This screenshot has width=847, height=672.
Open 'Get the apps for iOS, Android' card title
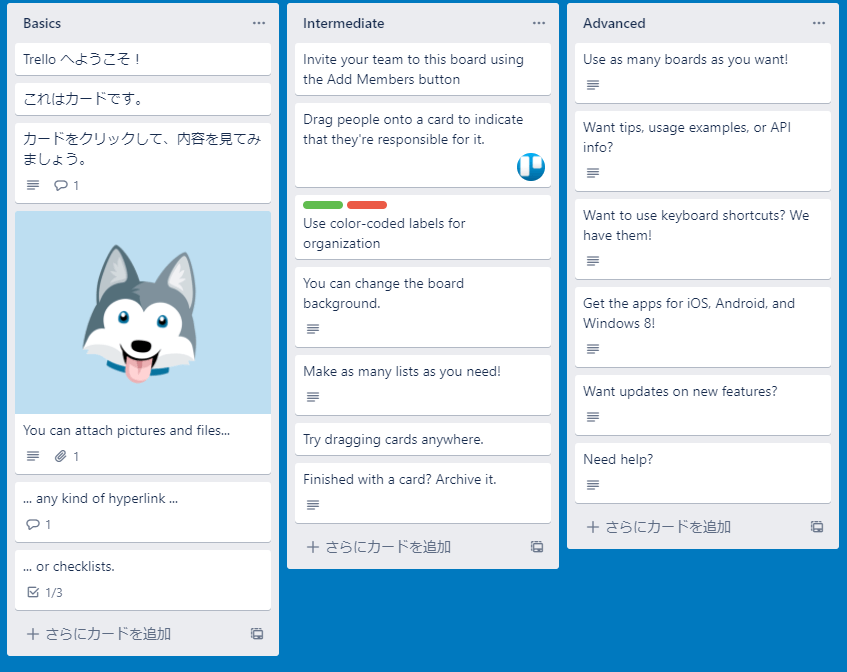689,313
